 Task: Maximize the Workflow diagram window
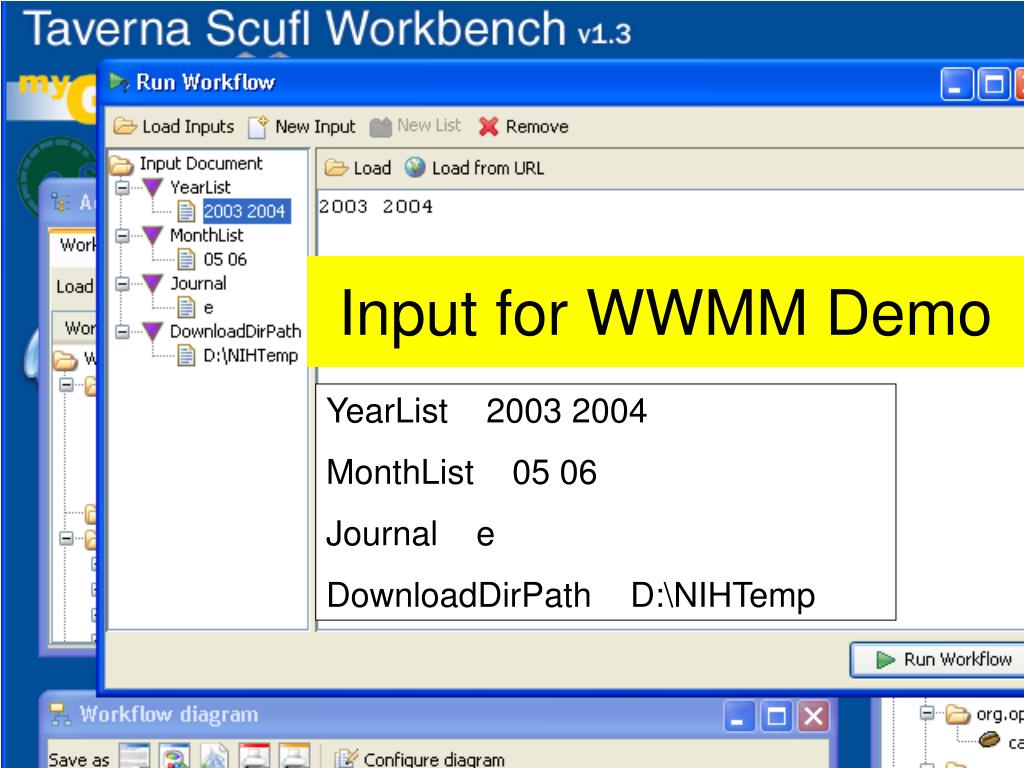(776, 717)
